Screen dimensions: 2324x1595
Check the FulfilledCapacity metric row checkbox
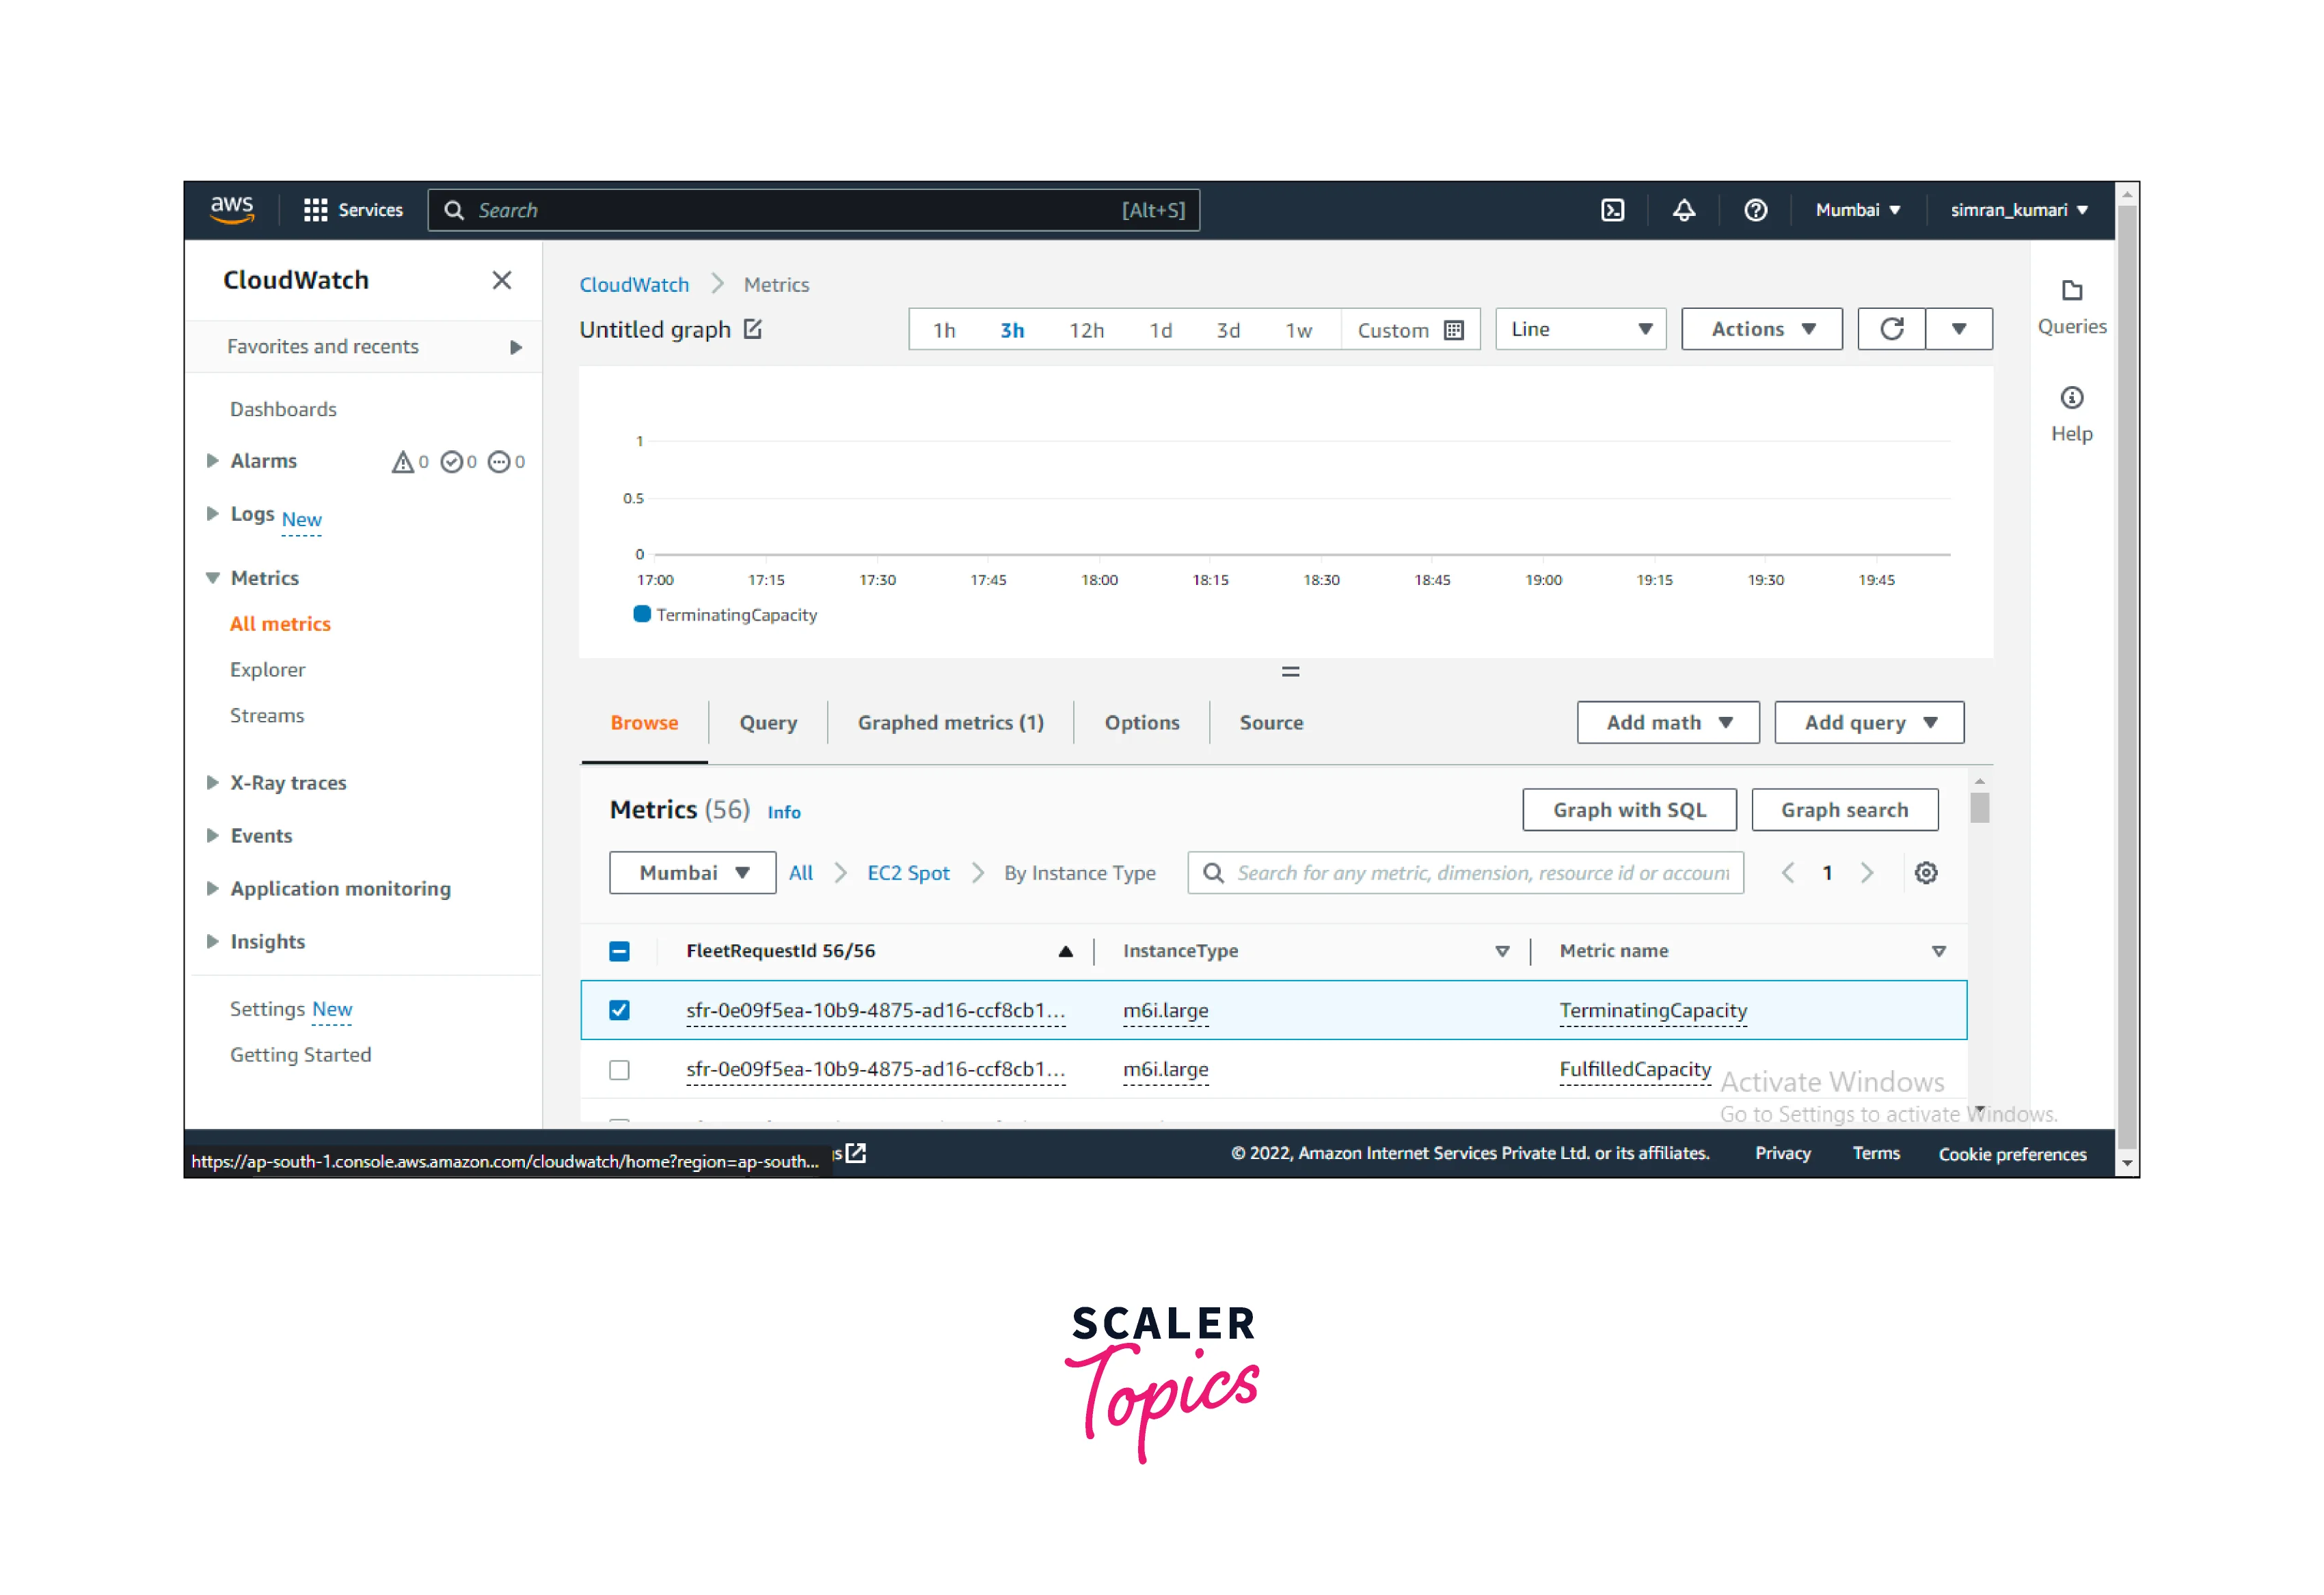pos(619,1070)
